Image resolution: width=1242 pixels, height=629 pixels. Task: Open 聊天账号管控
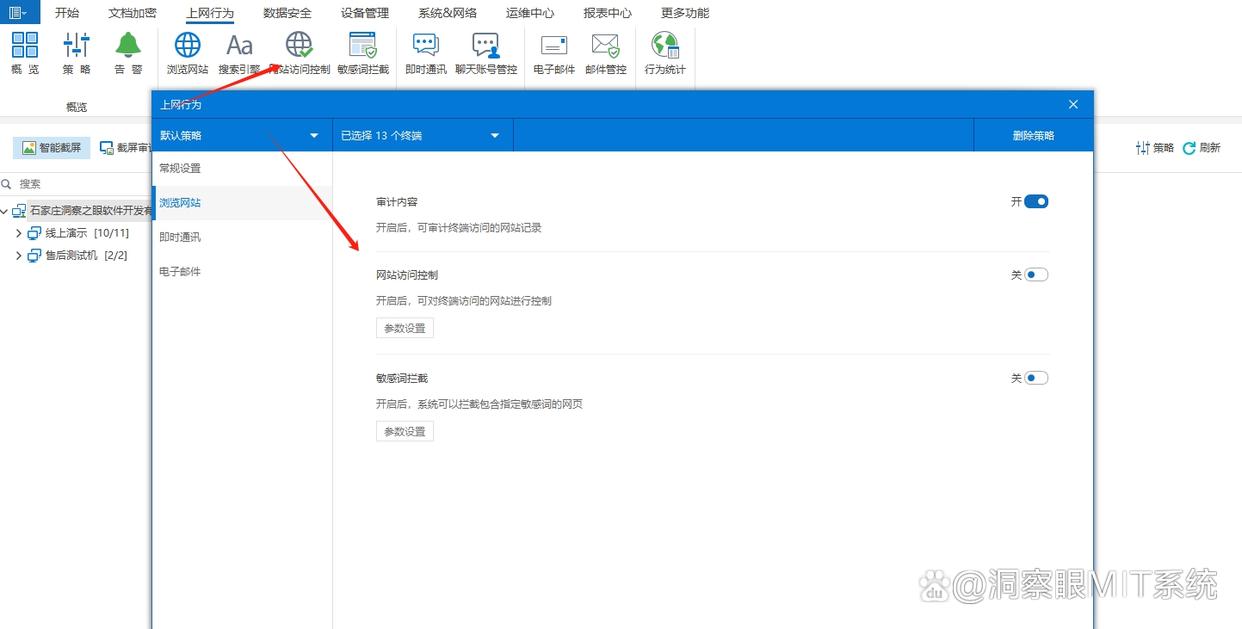coord(487,52)
